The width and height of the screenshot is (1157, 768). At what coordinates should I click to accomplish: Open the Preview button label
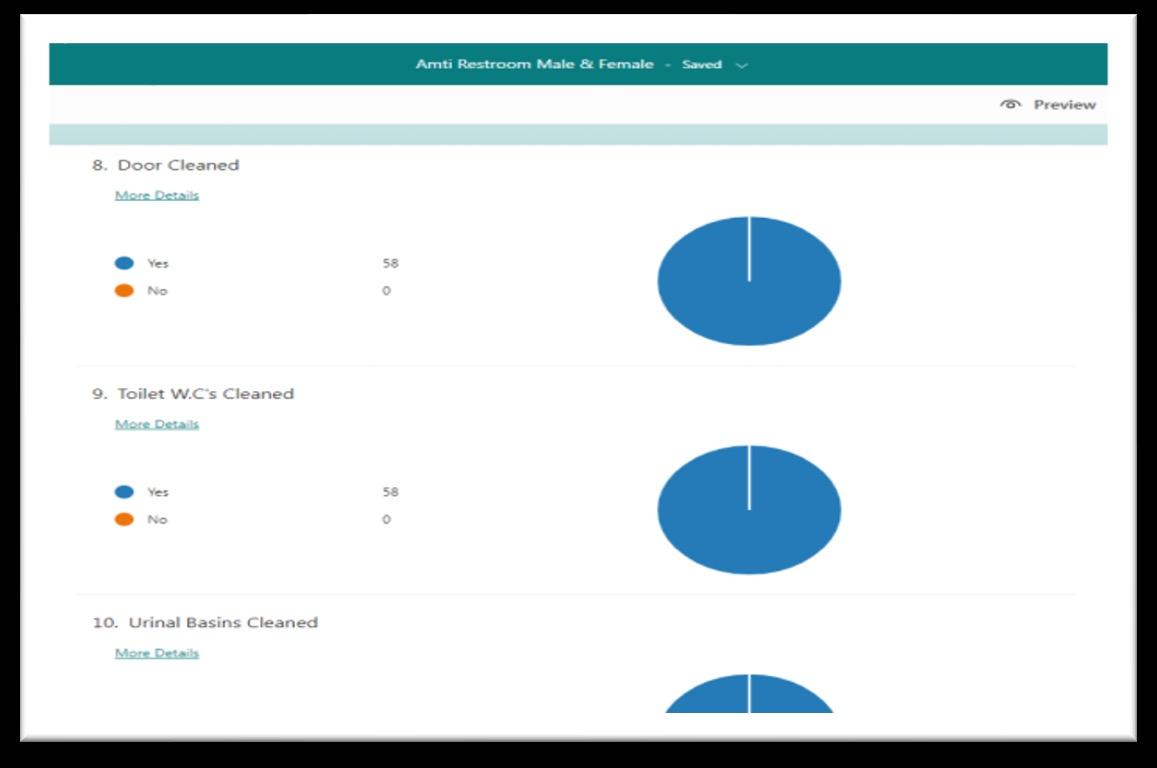coord(1064,105)
